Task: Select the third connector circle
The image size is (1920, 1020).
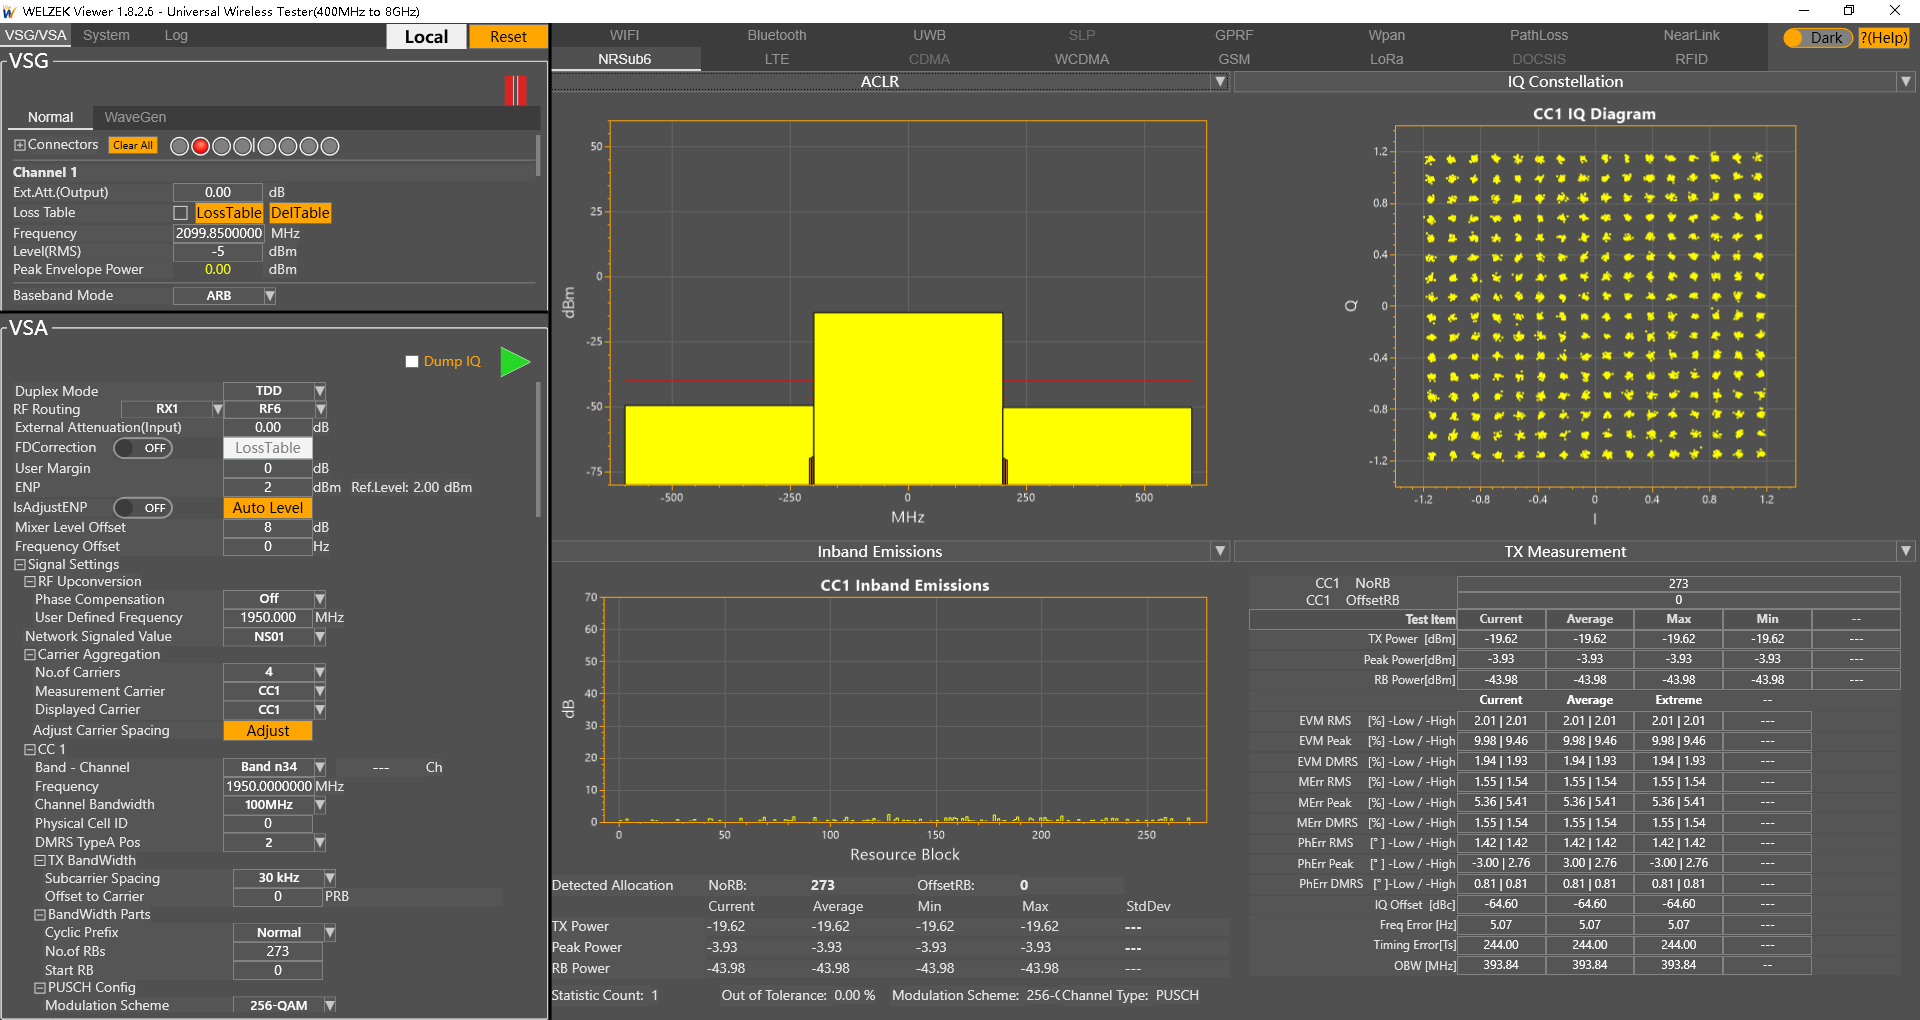Action: tap(222, 146)
